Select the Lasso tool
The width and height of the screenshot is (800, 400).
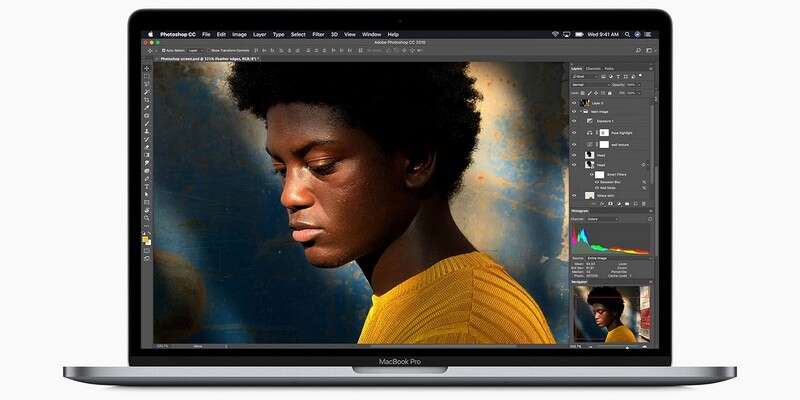tap(147, 84)
